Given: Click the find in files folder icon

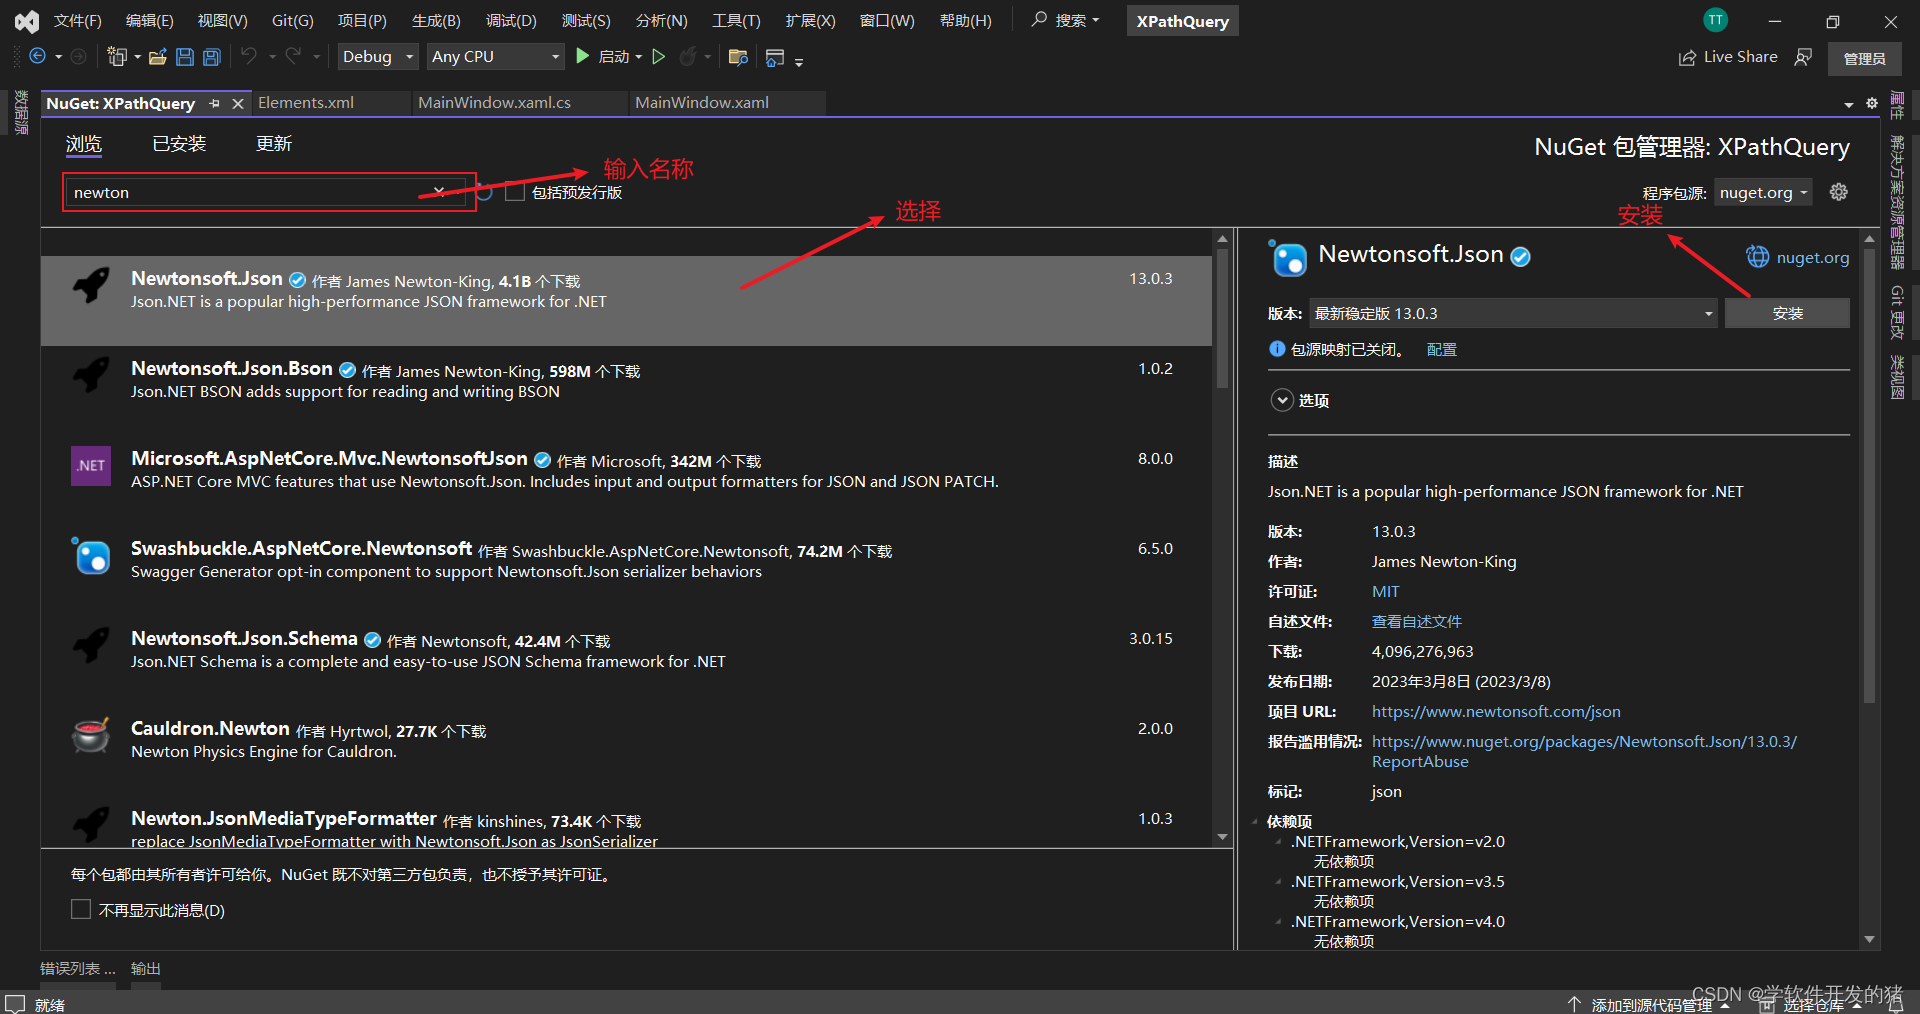Looking at the screenshot, I should [738, 57].
